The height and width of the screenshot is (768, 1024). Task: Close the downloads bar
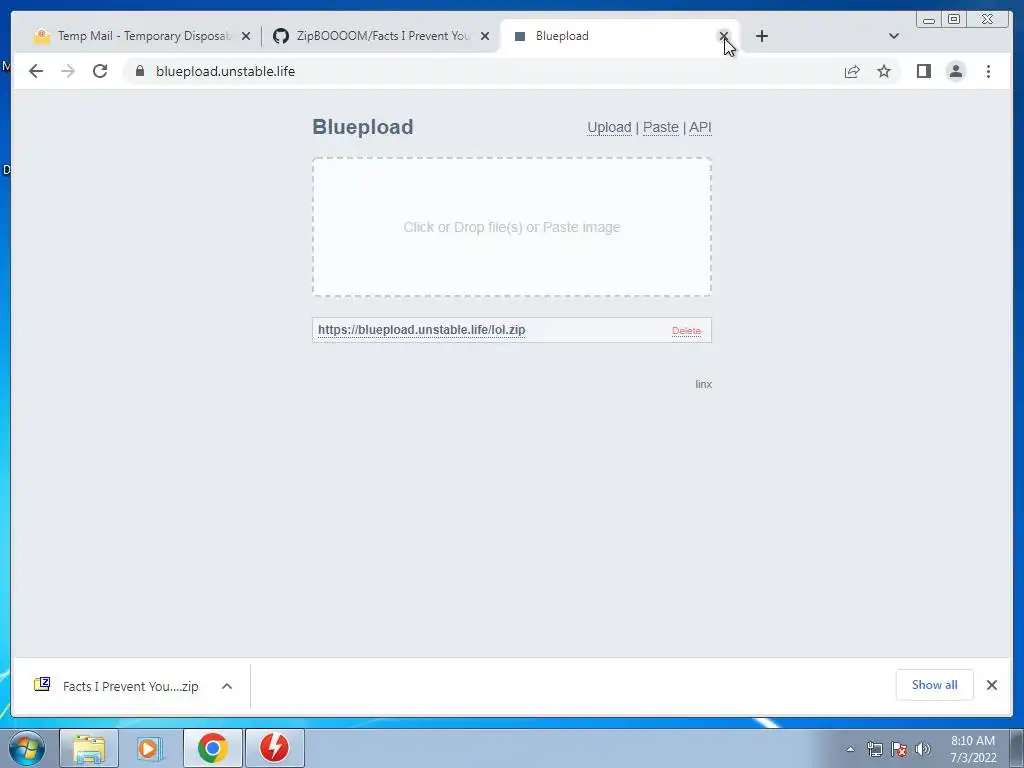[991, 685]
